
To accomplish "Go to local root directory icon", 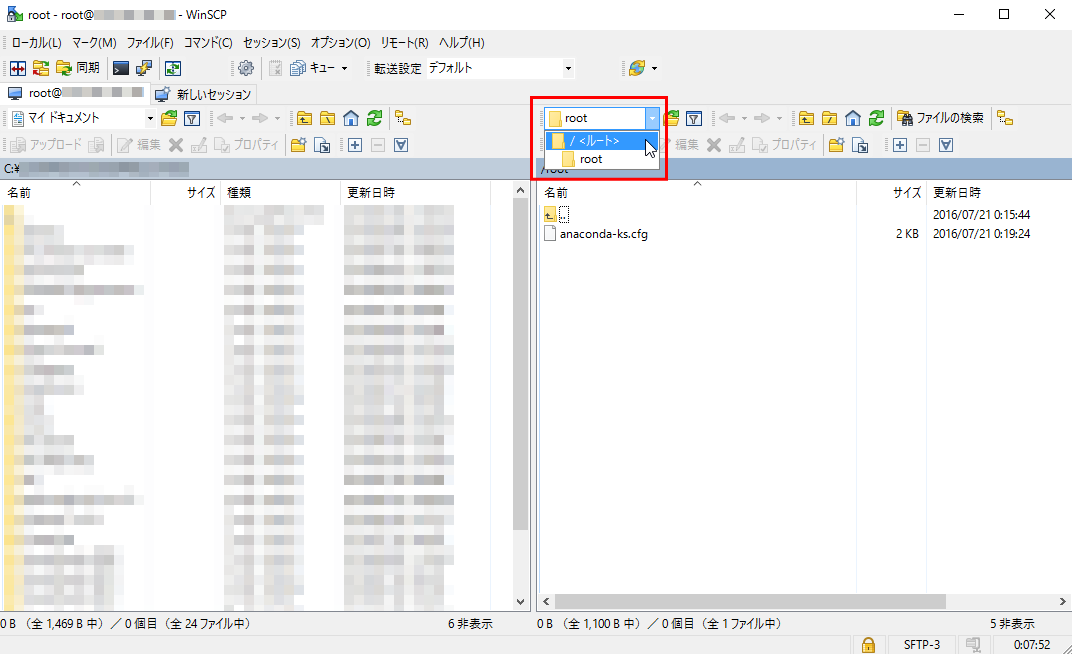I will pos(327,119).
